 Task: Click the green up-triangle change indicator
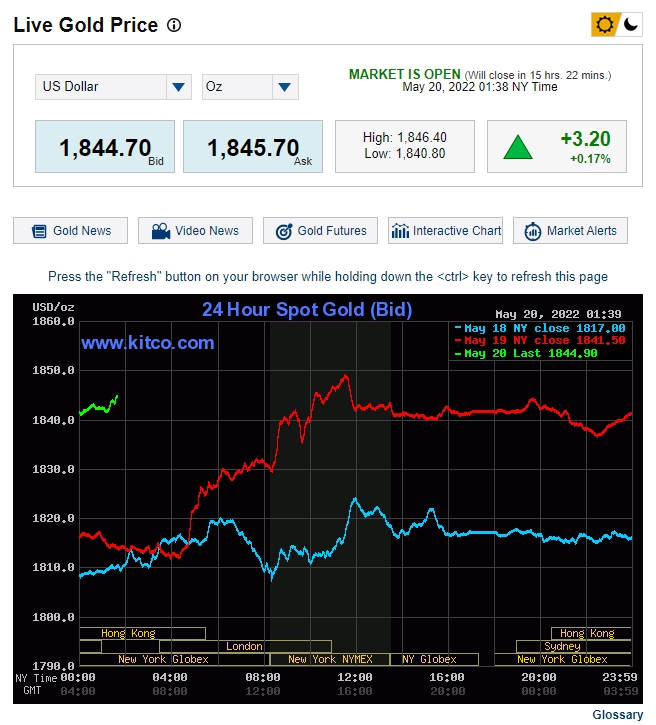point(518,147)
